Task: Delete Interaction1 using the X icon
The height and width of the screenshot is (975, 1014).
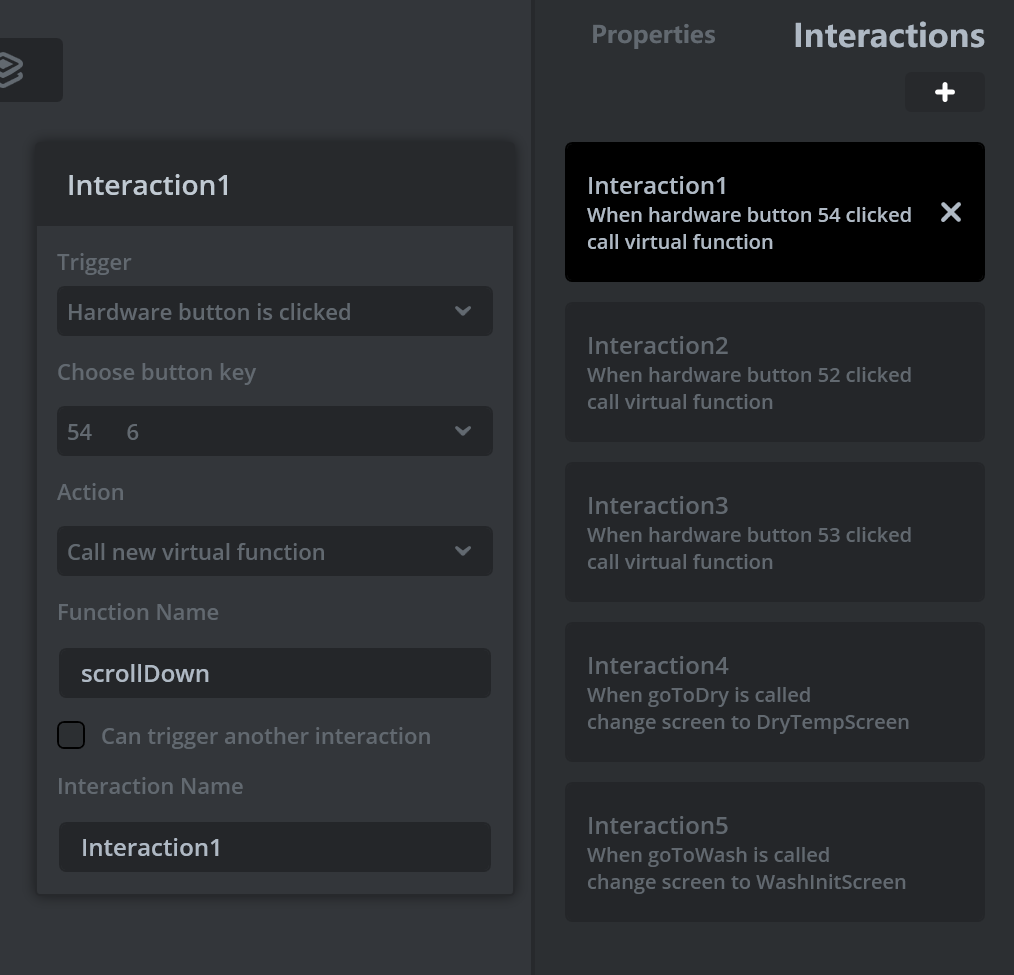Action: coord(950,212)
